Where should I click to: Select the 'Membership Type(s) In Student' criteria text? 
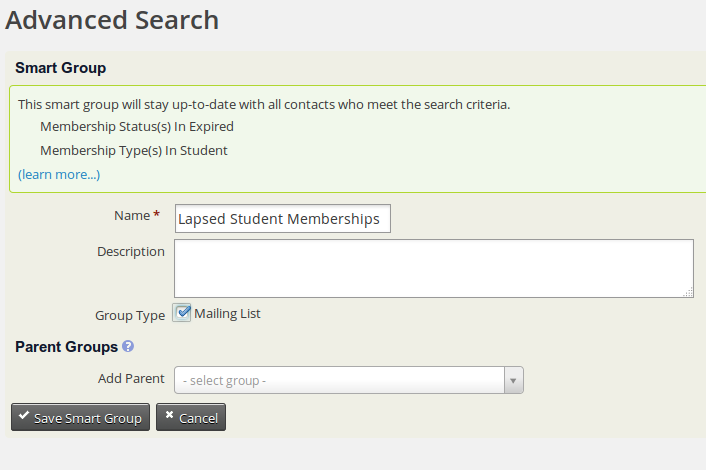(134, 150)
